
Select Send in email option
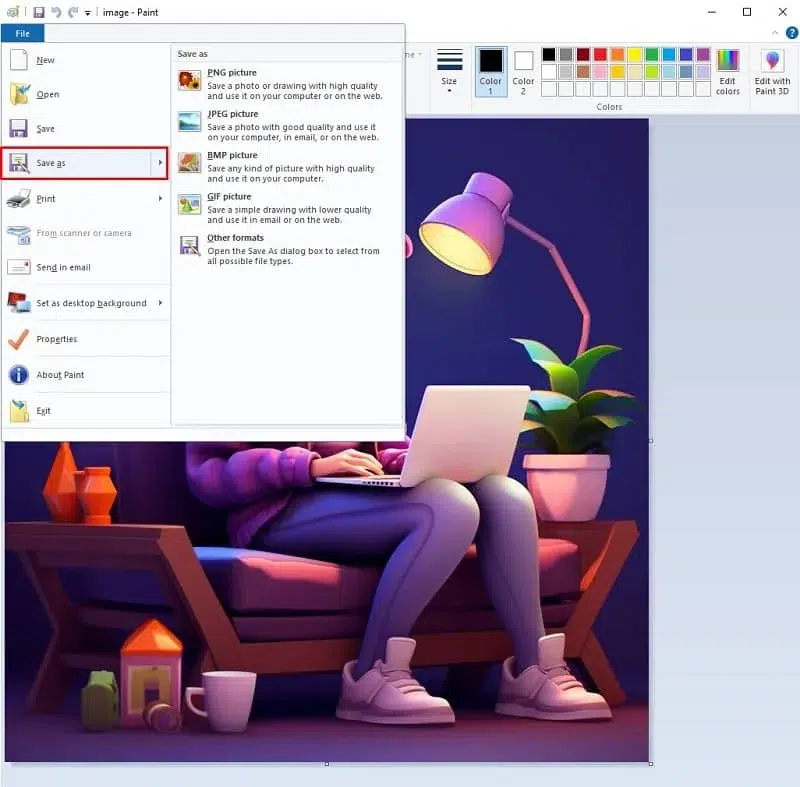(86, 267)
